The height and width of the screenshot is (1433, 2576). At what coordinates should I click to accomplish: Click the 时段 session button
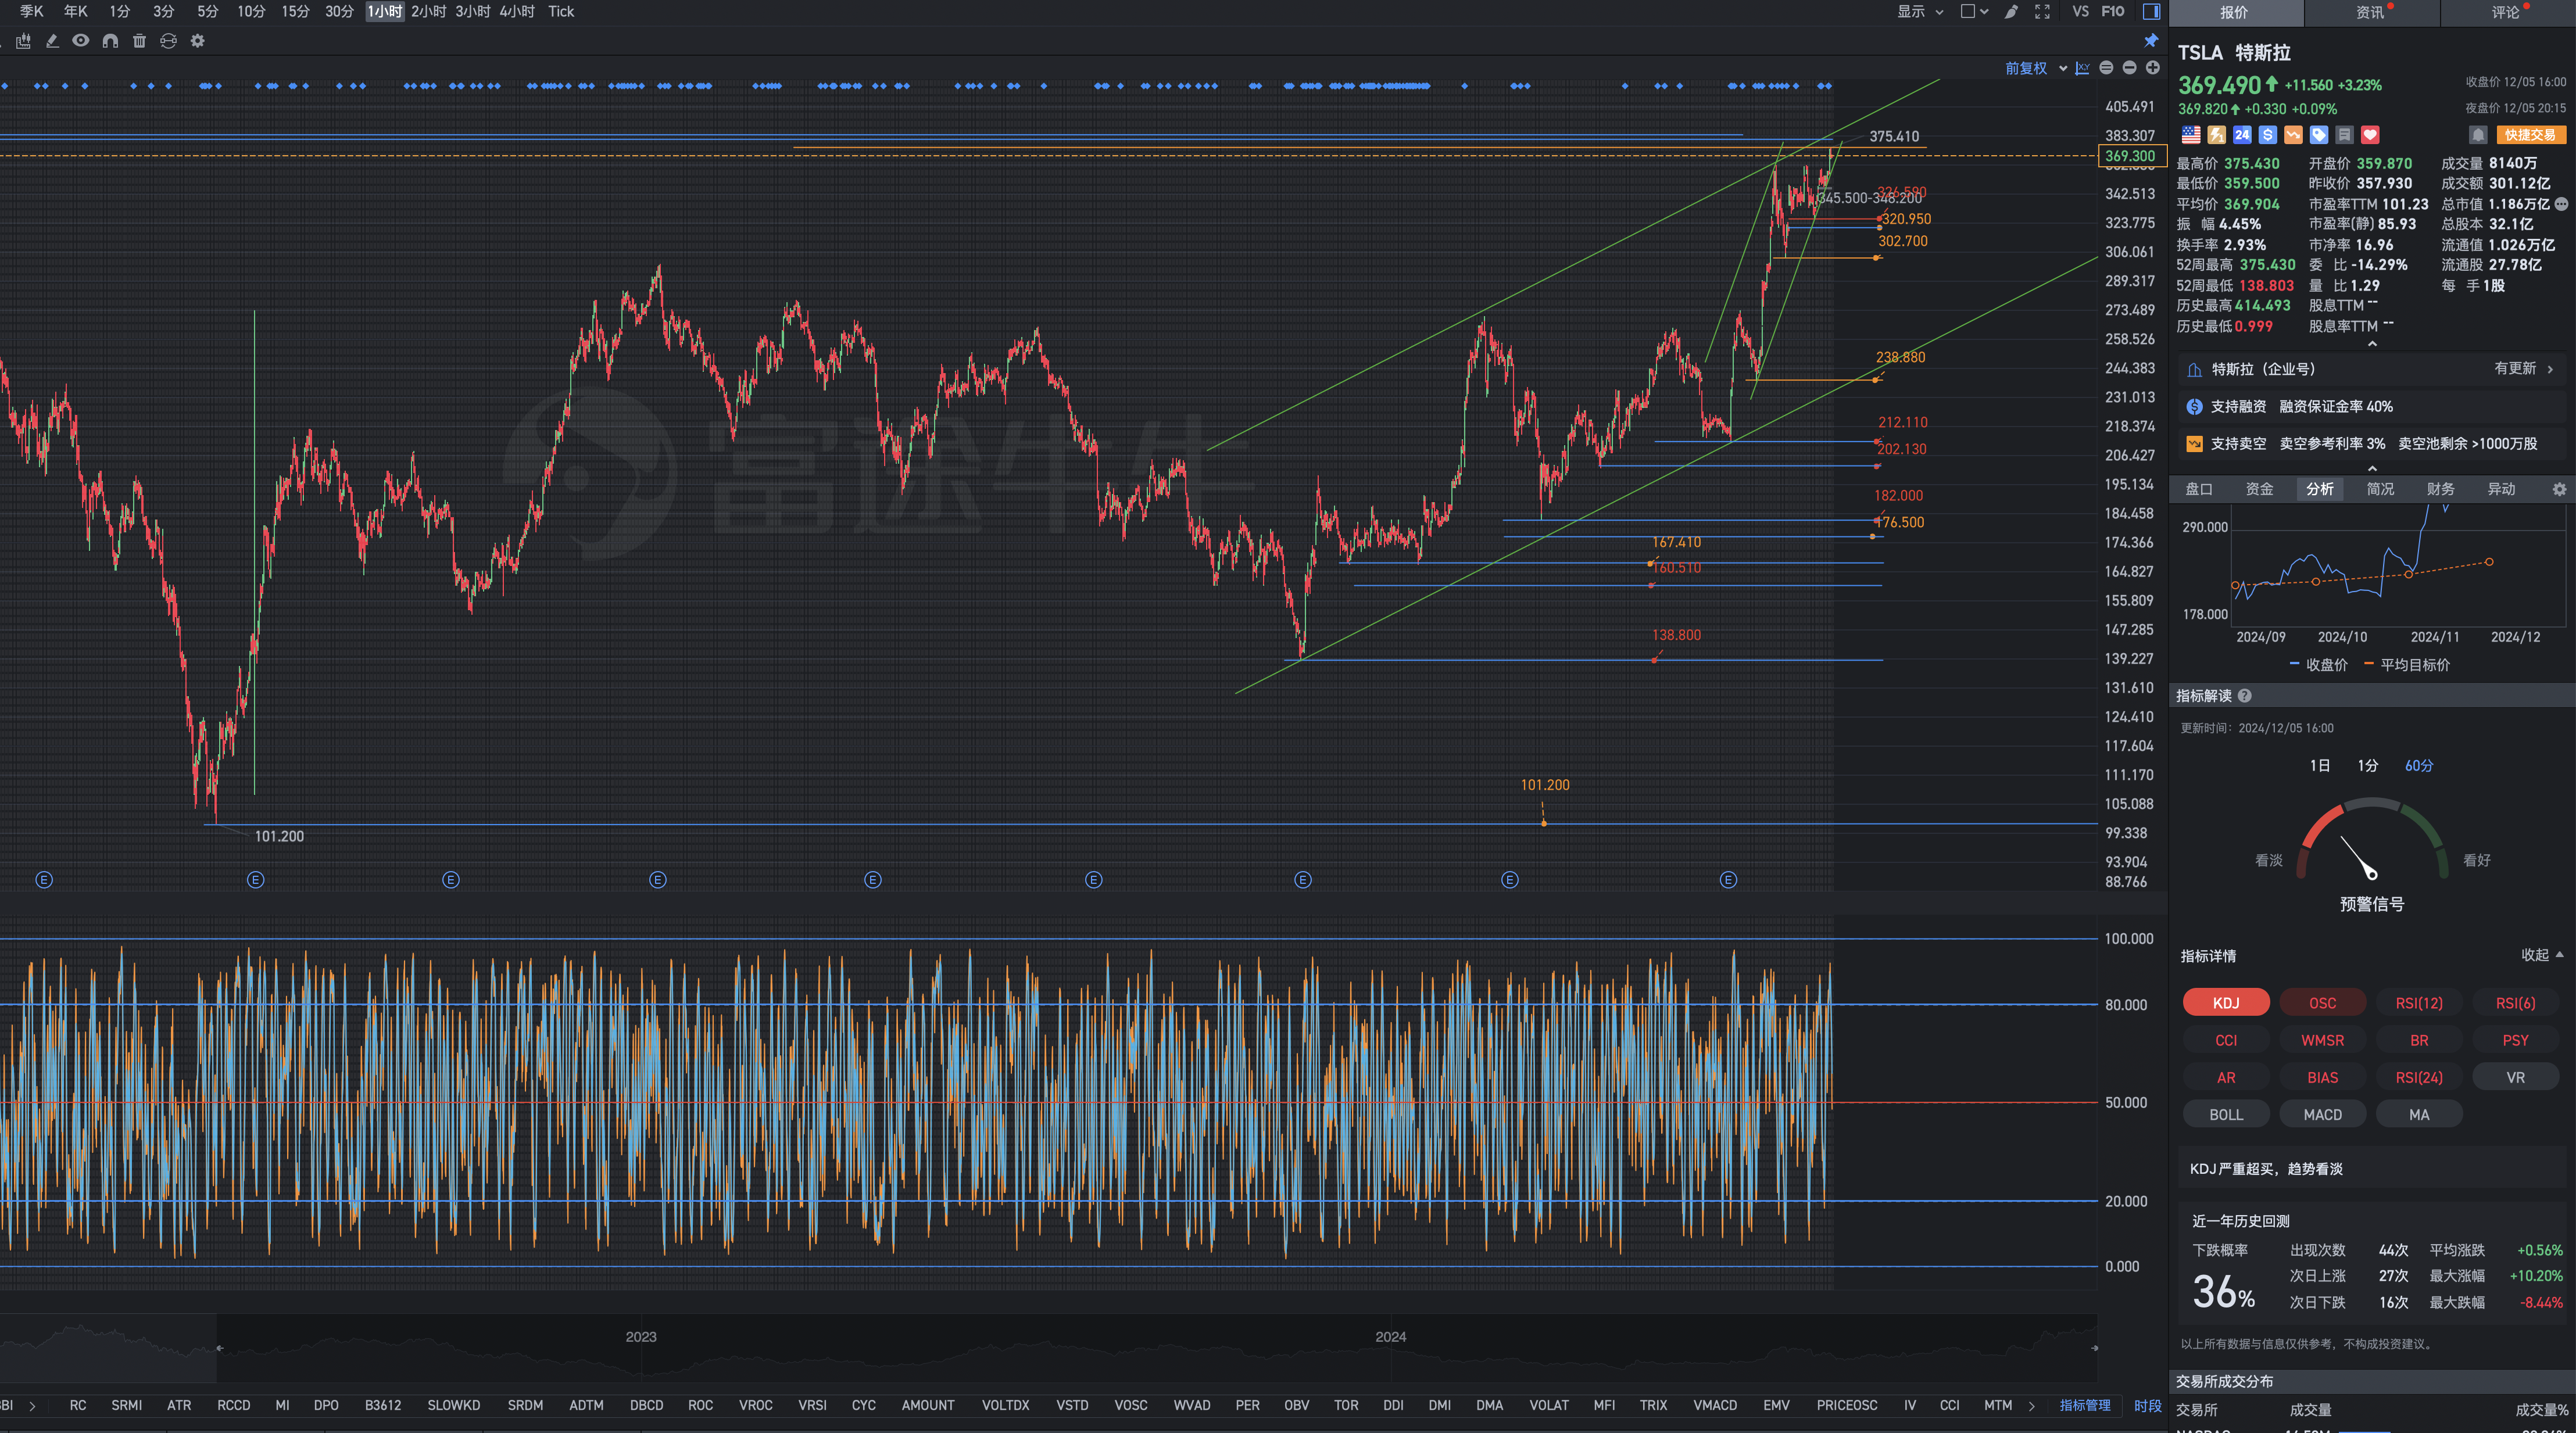2147,1405
